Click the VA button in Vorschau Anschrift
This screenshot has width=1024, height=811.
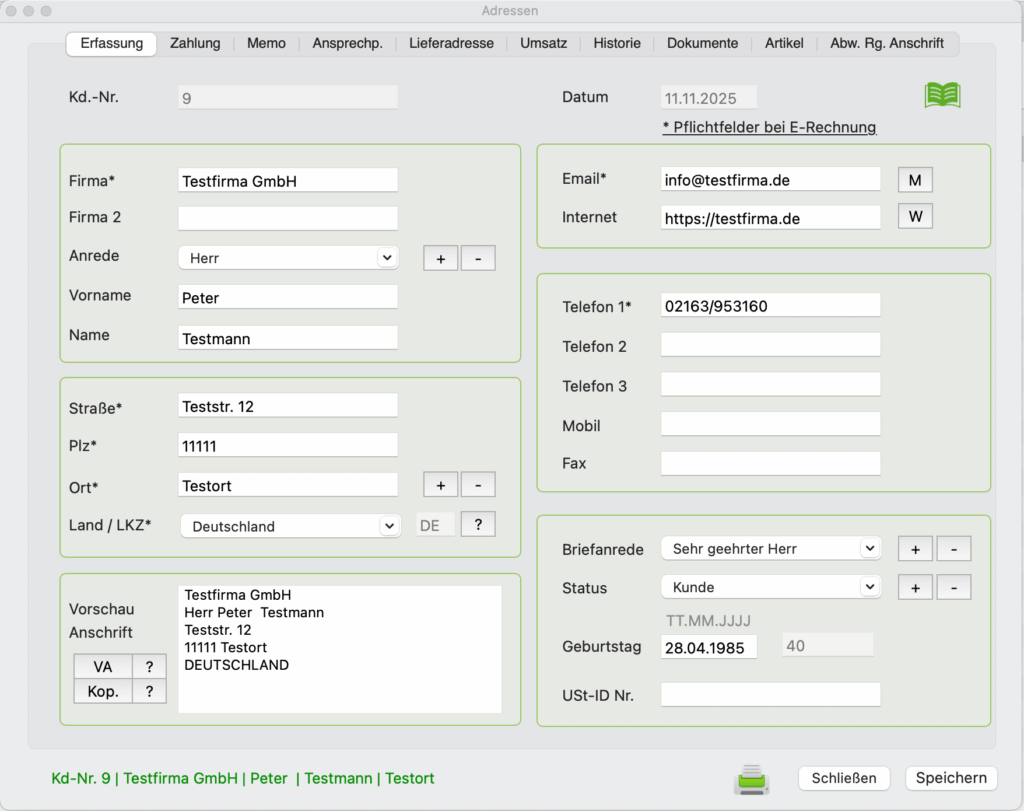[x=103, y=667]
